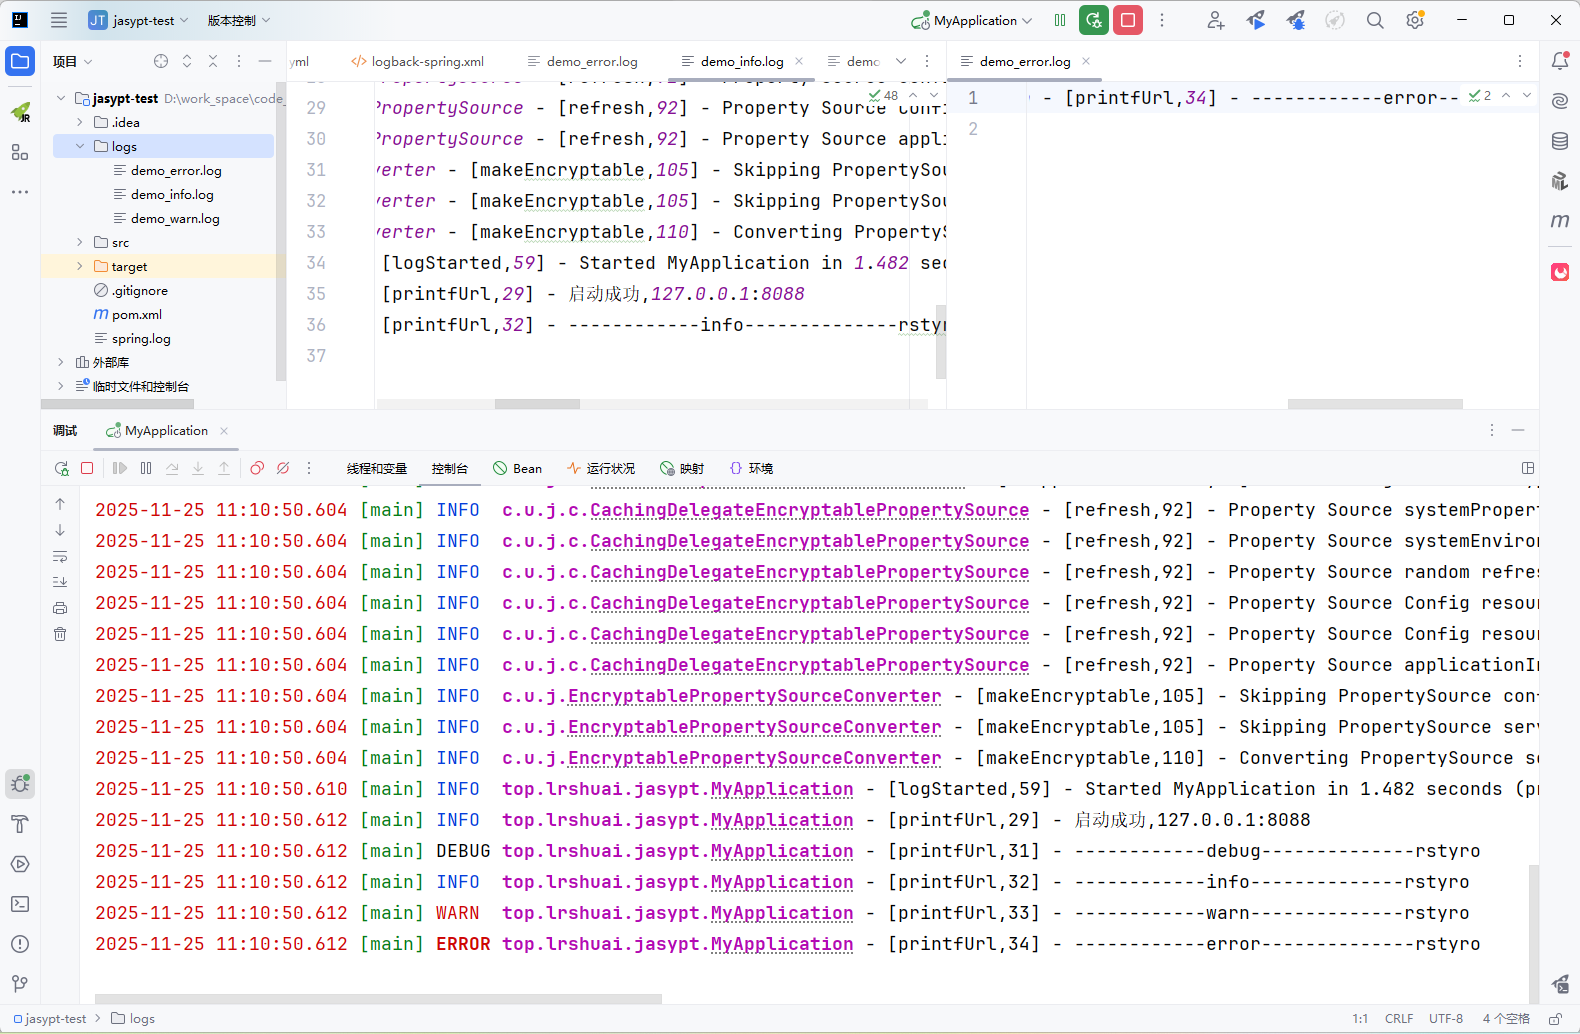
Task: Expand the src folder in project tree
Action: [80, 242]
